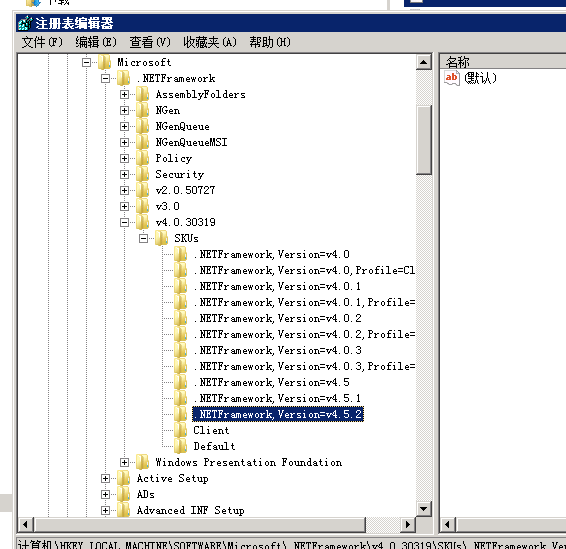Click the Active Setup folder icon
566x549 pixels.
coord(123,478)
